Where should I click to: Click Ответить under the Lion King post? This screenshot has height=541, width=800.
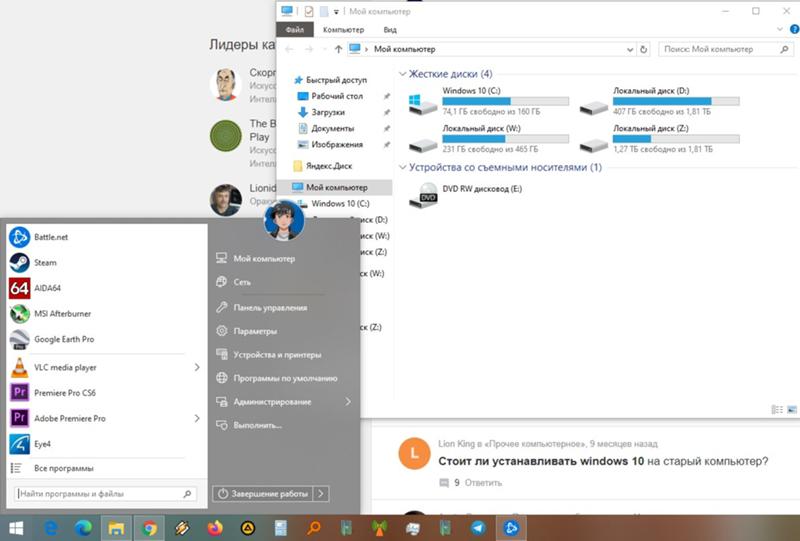click(483, 483)
